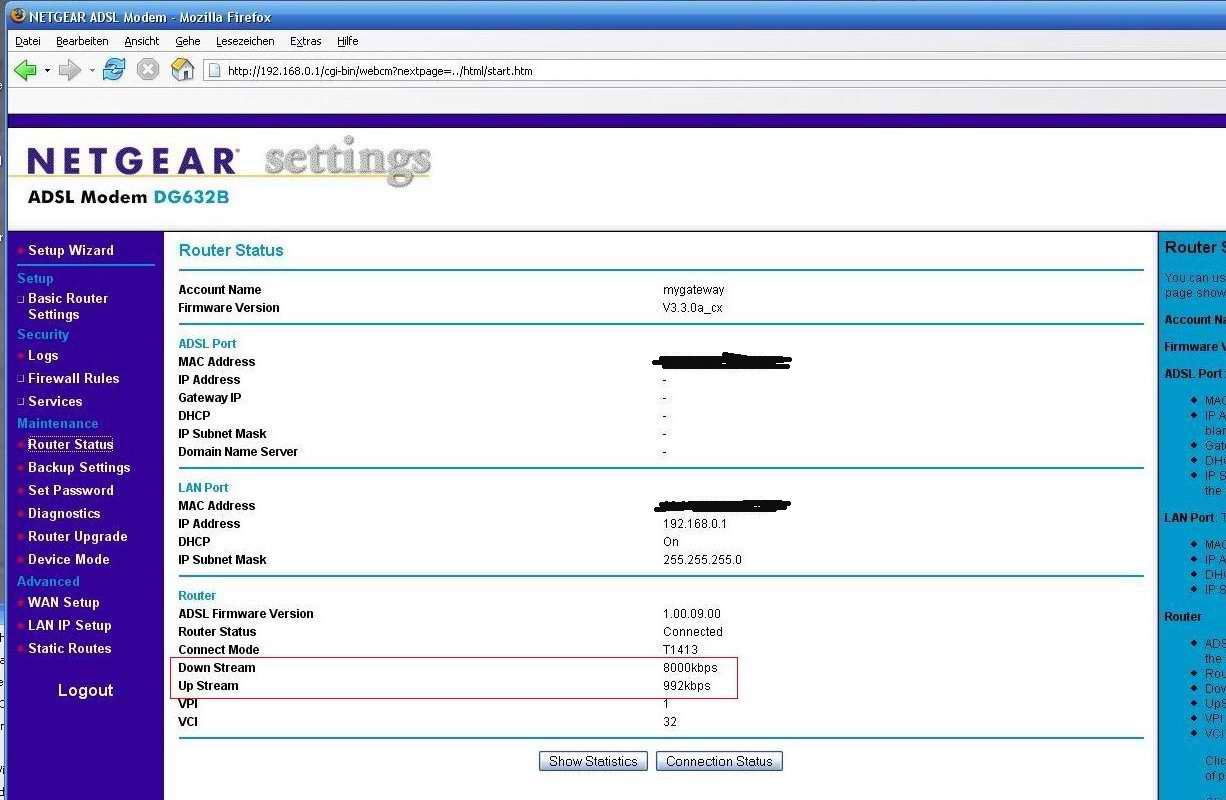Click the Stop loading icon
Screen dimensions: 1226x800
click(x=148, y=70)
